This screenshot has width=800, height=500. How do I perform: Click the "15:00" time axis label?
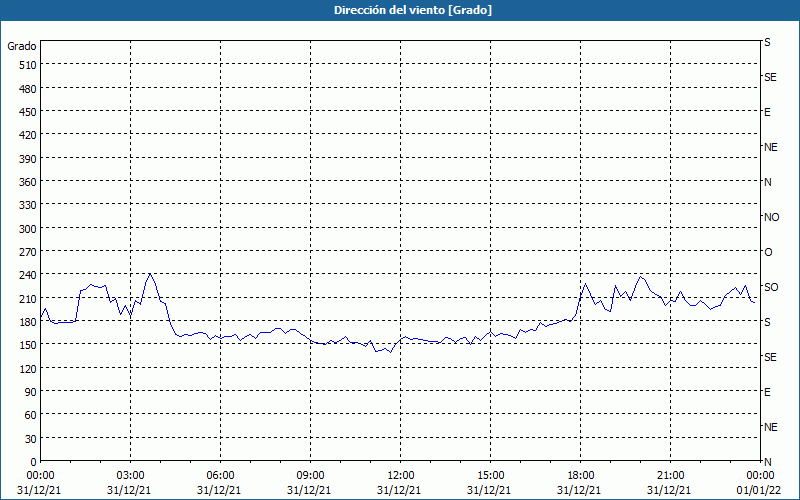coord(490,476)
